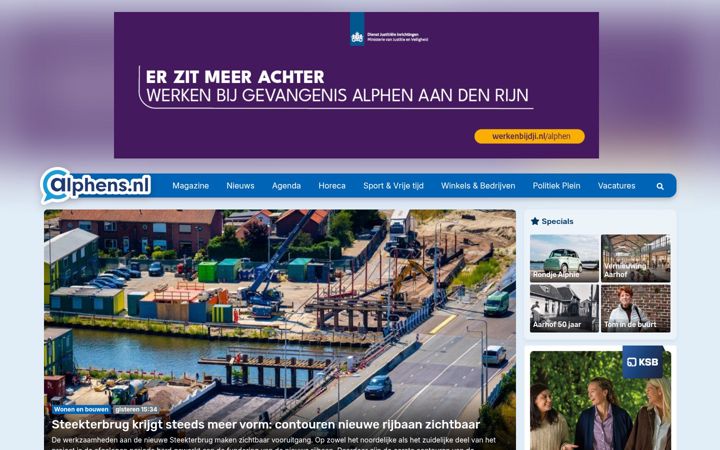
Task: Navigate to Winkels & Bedrijven
Action: (478, 186)
